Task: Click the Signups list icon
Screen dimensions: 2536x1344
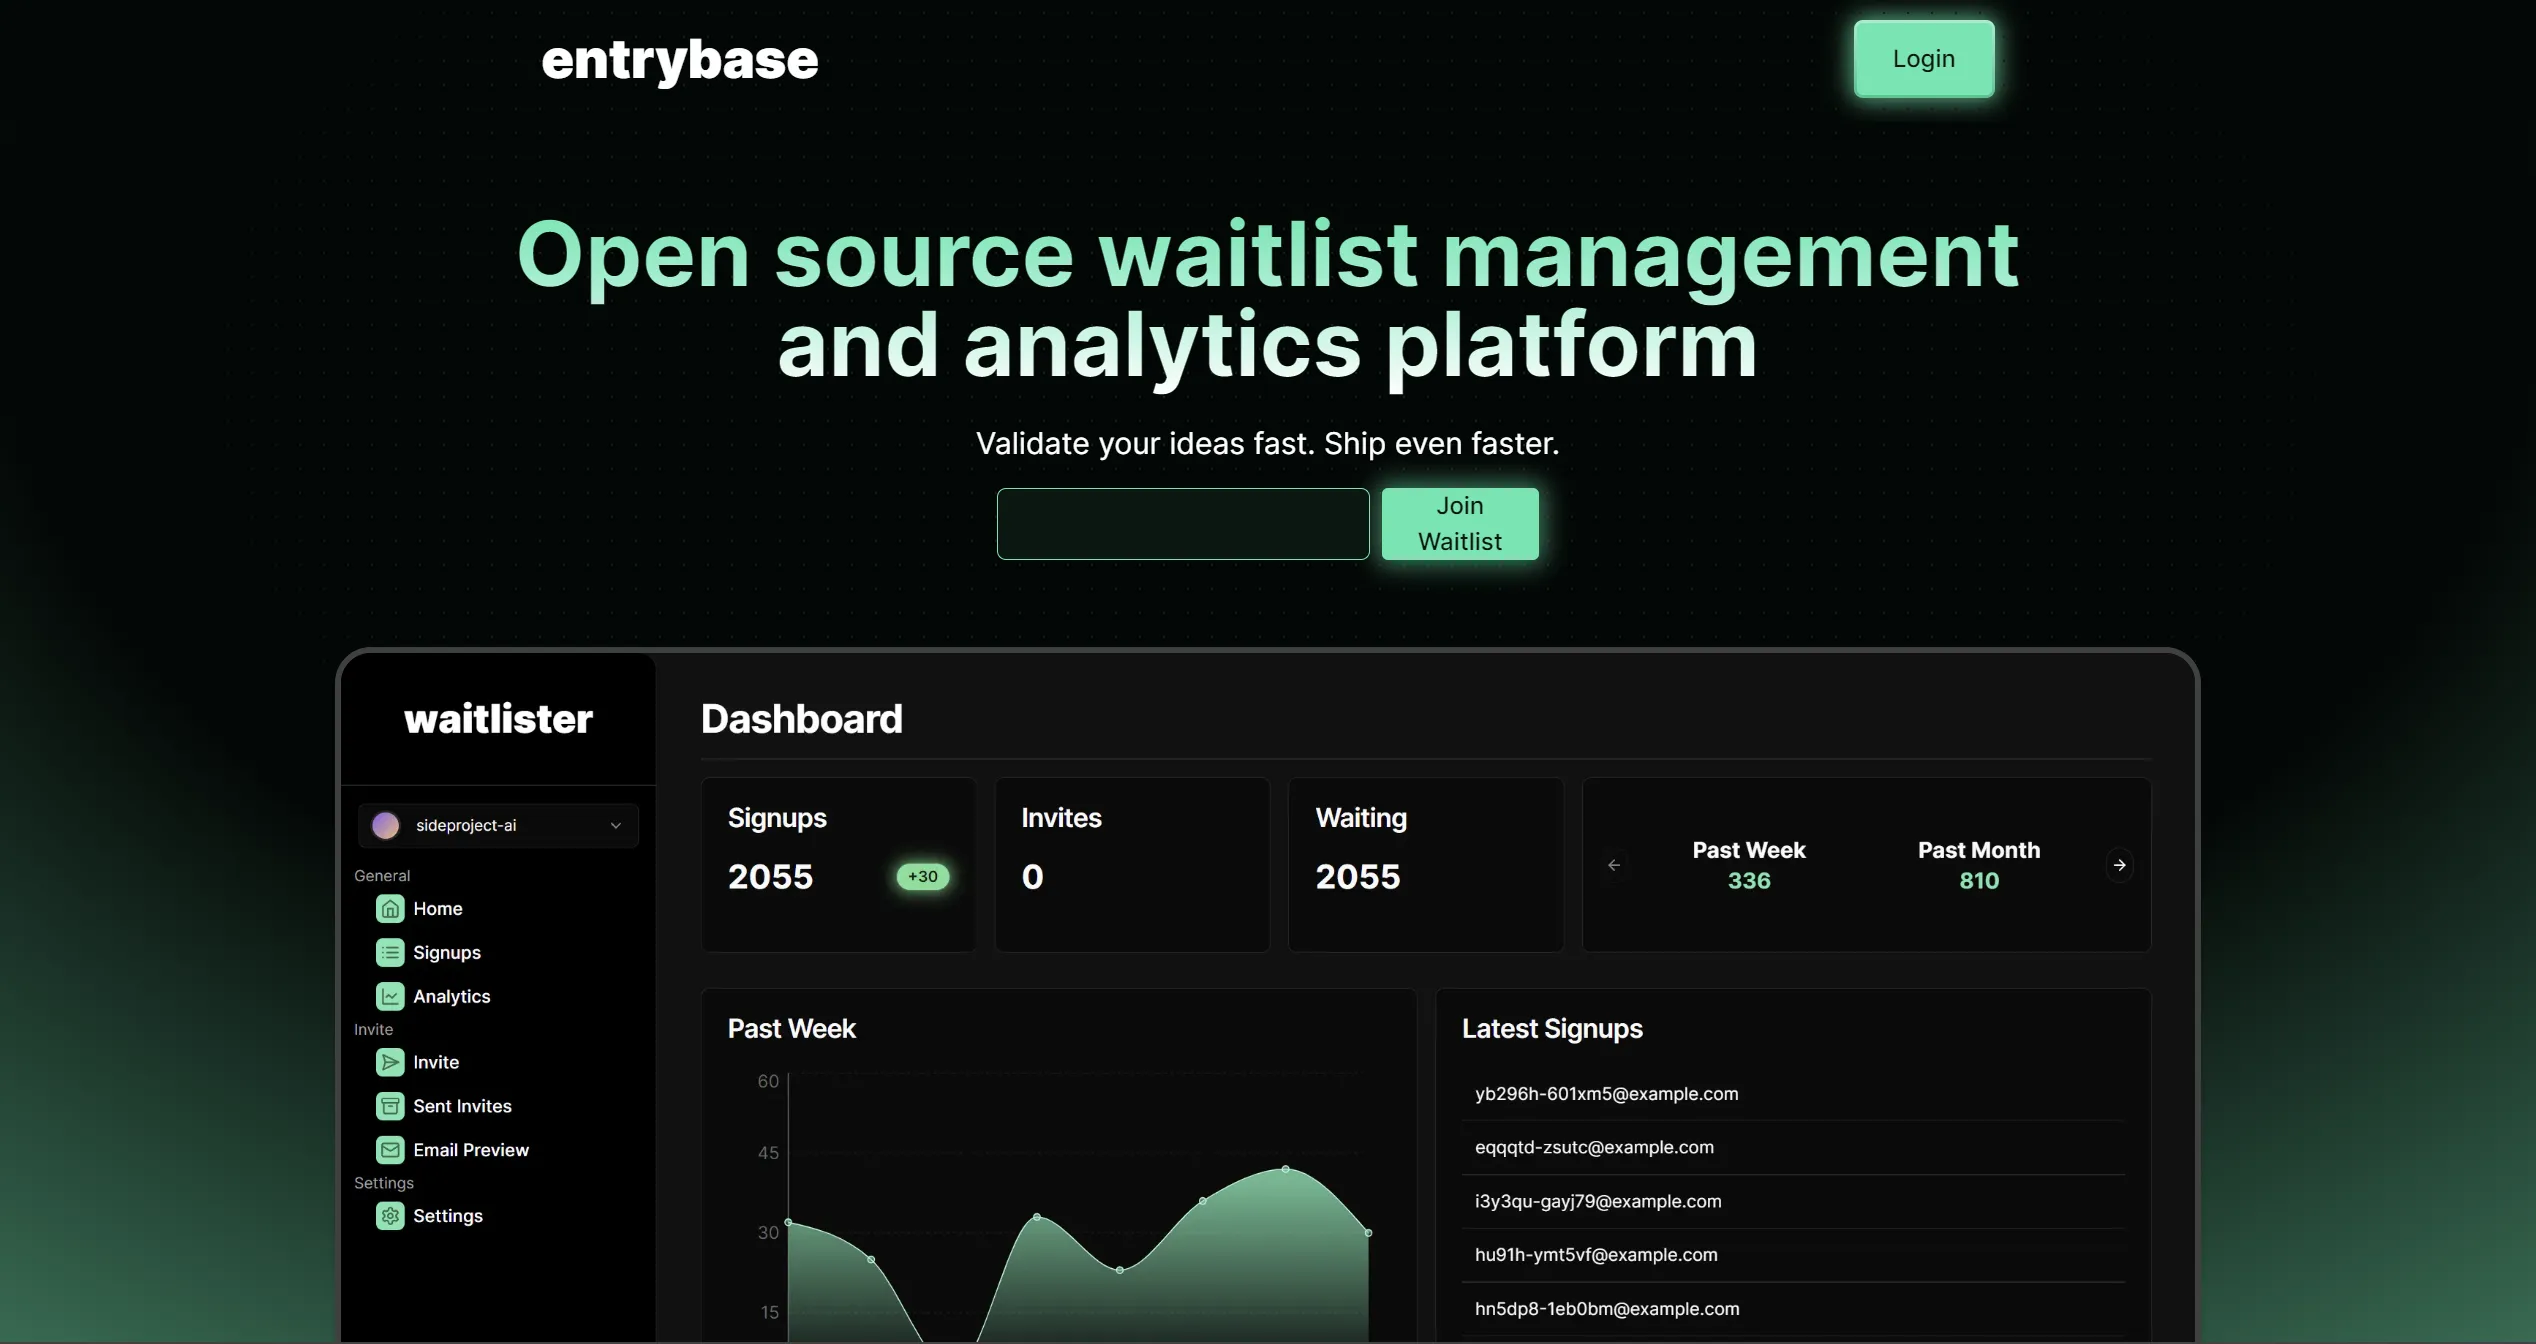Action: pos(390,953)
